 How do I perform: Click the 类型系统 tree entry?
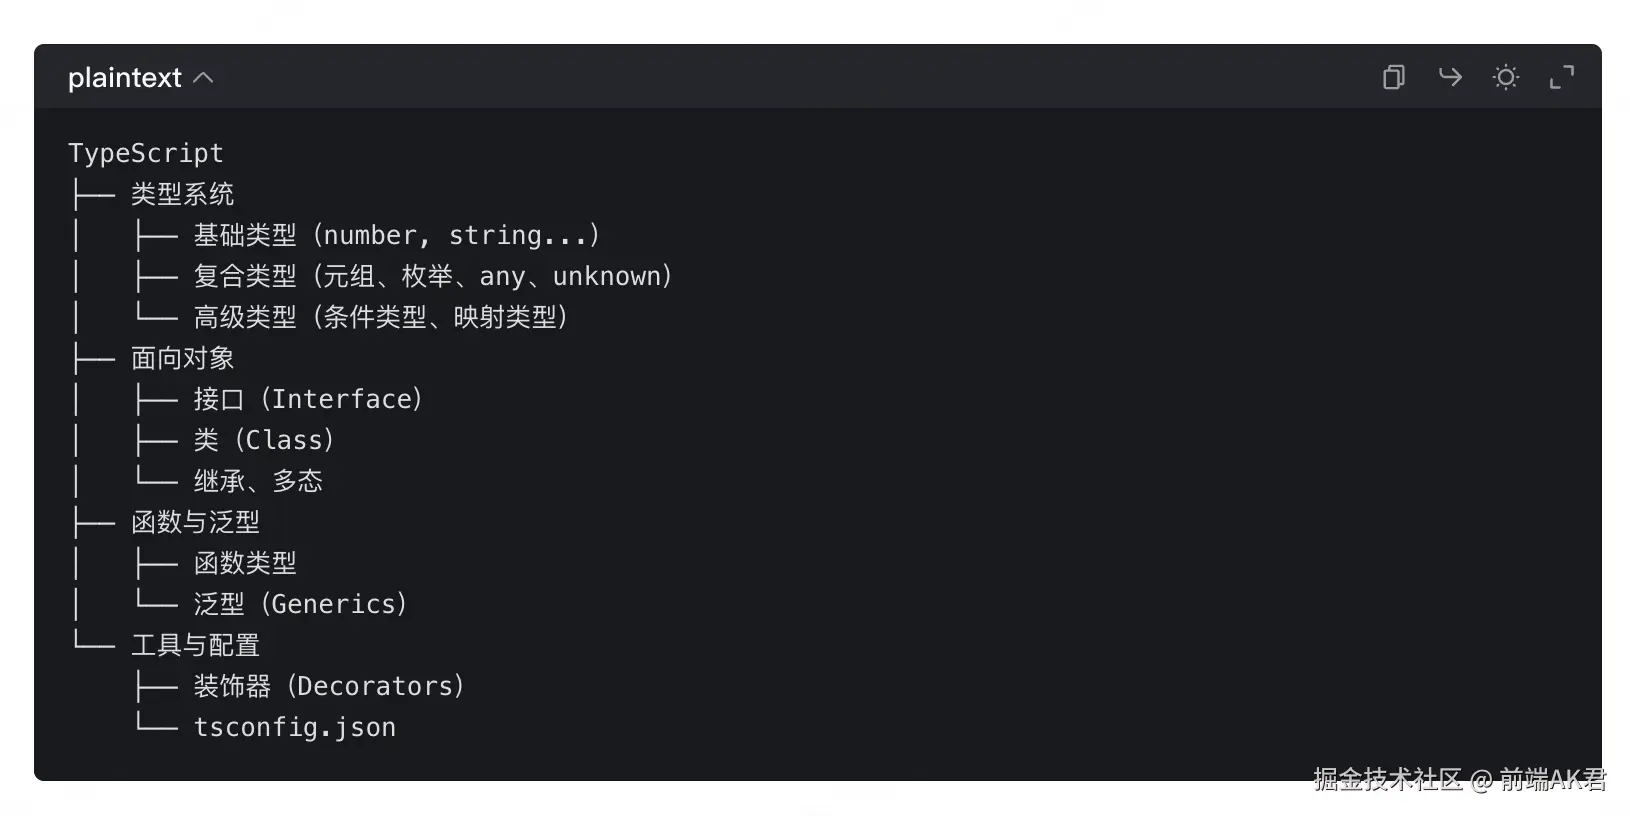click(182, 194)
